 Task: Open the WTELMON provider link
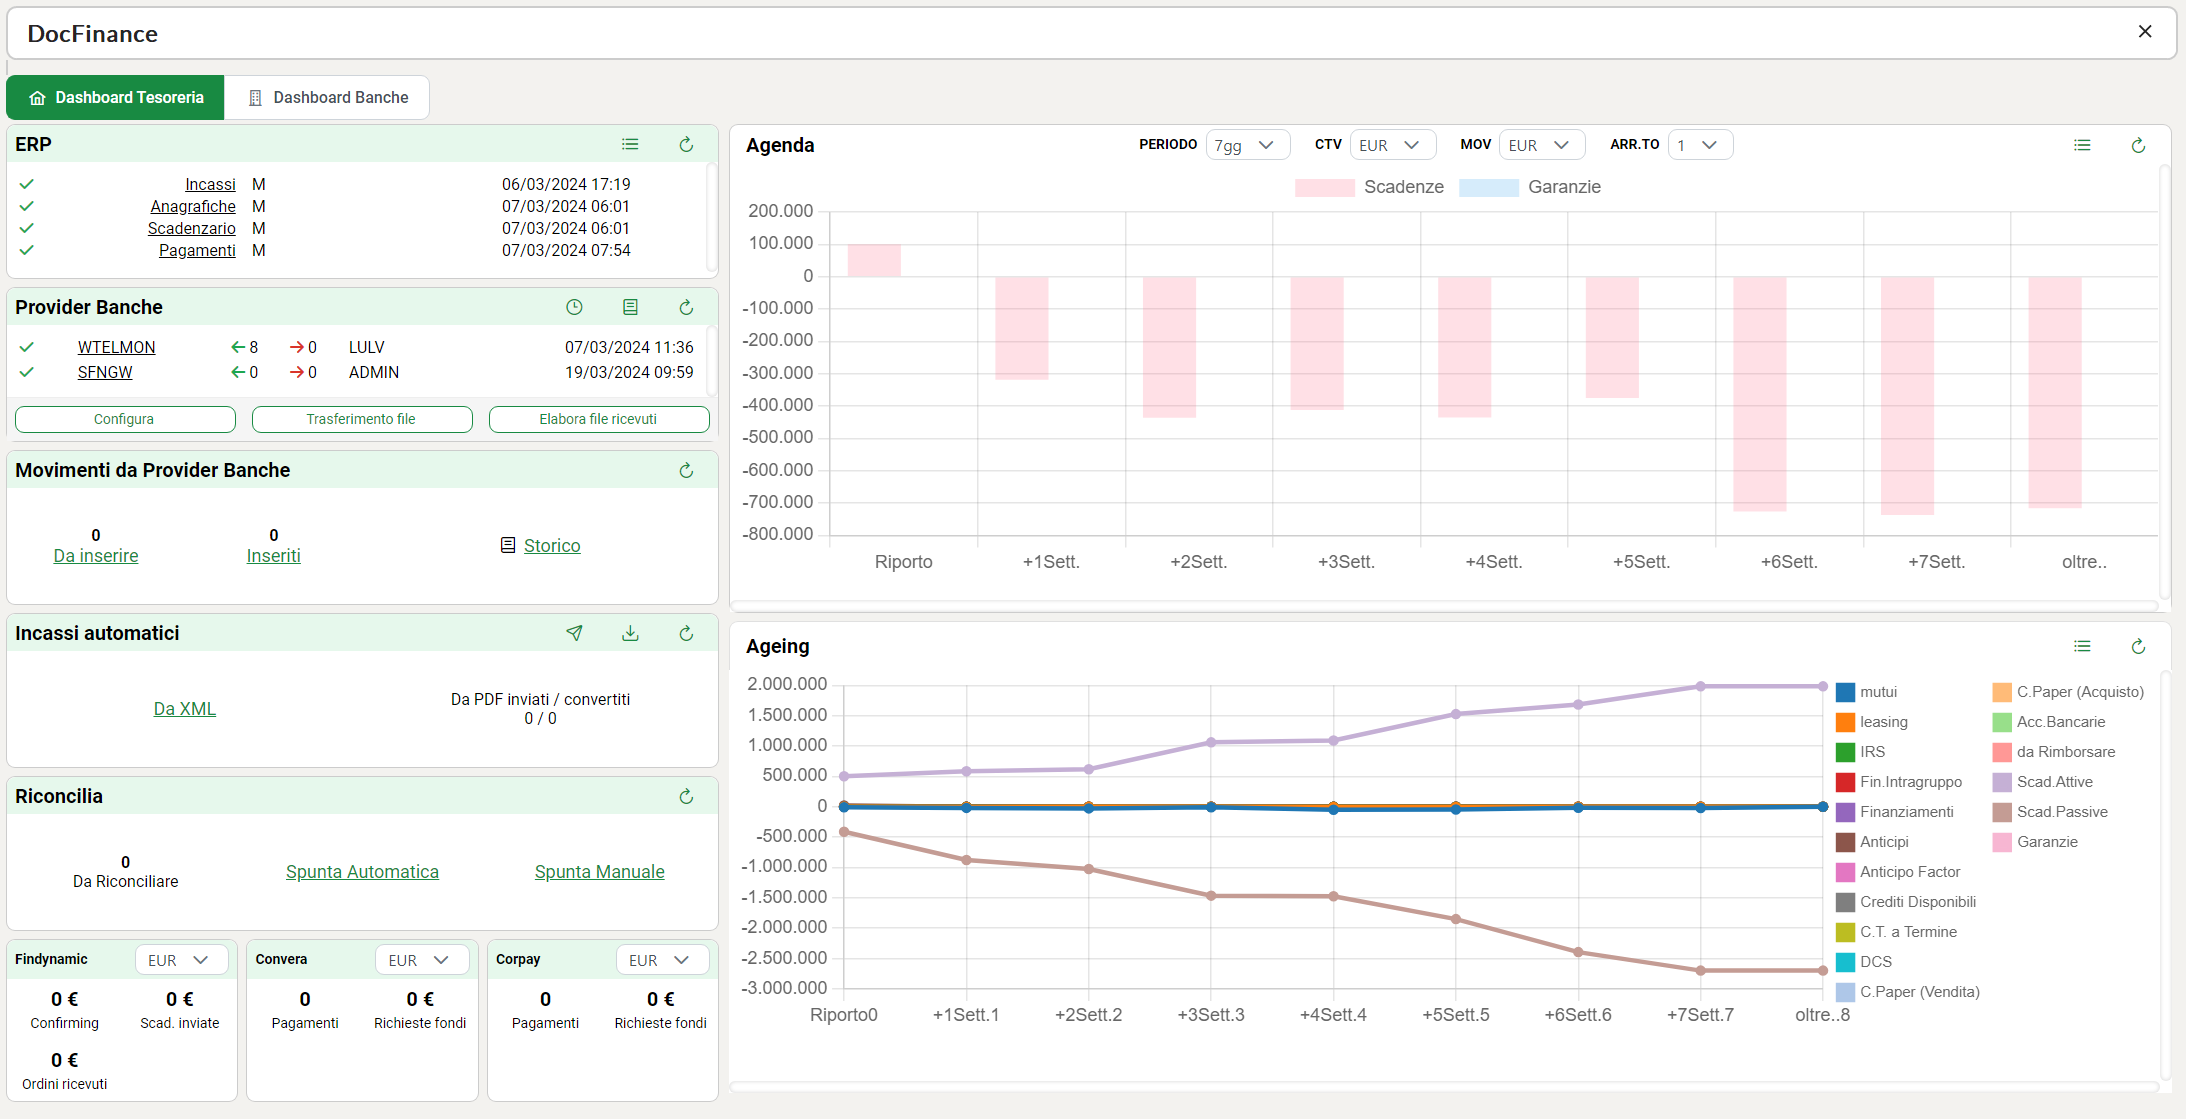116,347
